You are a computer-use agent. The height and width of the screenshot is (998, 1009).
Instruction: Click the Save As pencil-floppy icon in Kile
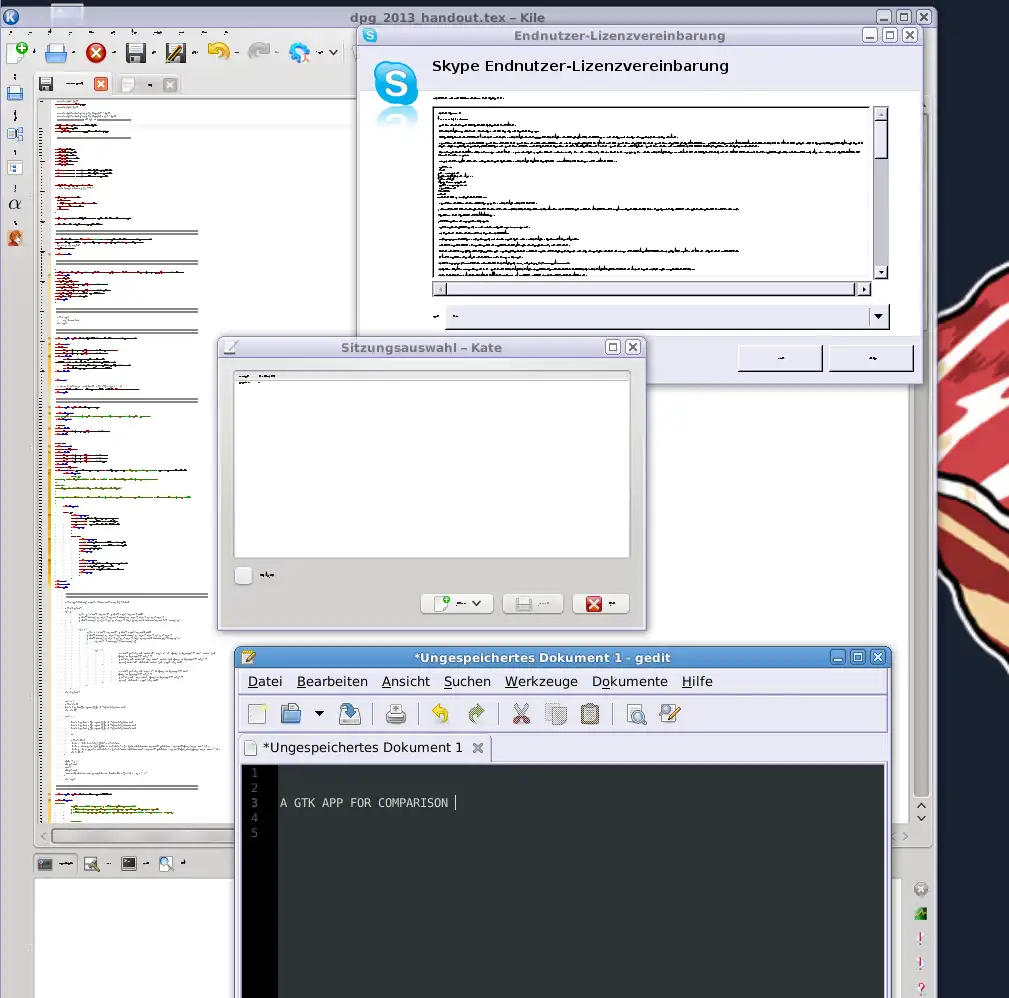point(175,53)
